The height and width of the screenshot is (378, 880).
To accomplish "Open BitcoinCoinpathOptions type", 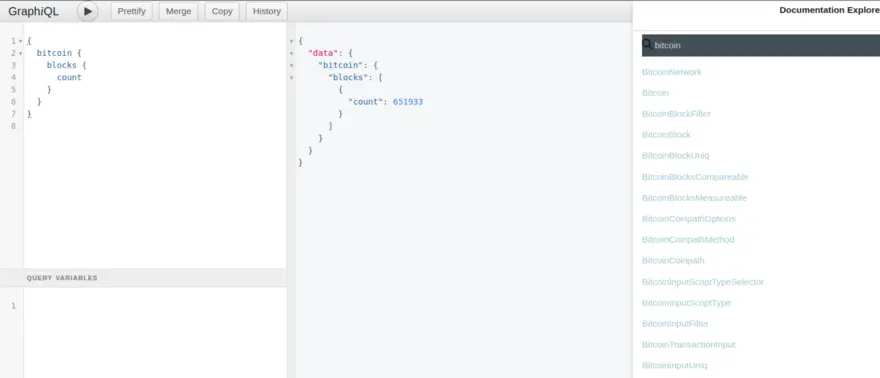I will coord(689,219).
